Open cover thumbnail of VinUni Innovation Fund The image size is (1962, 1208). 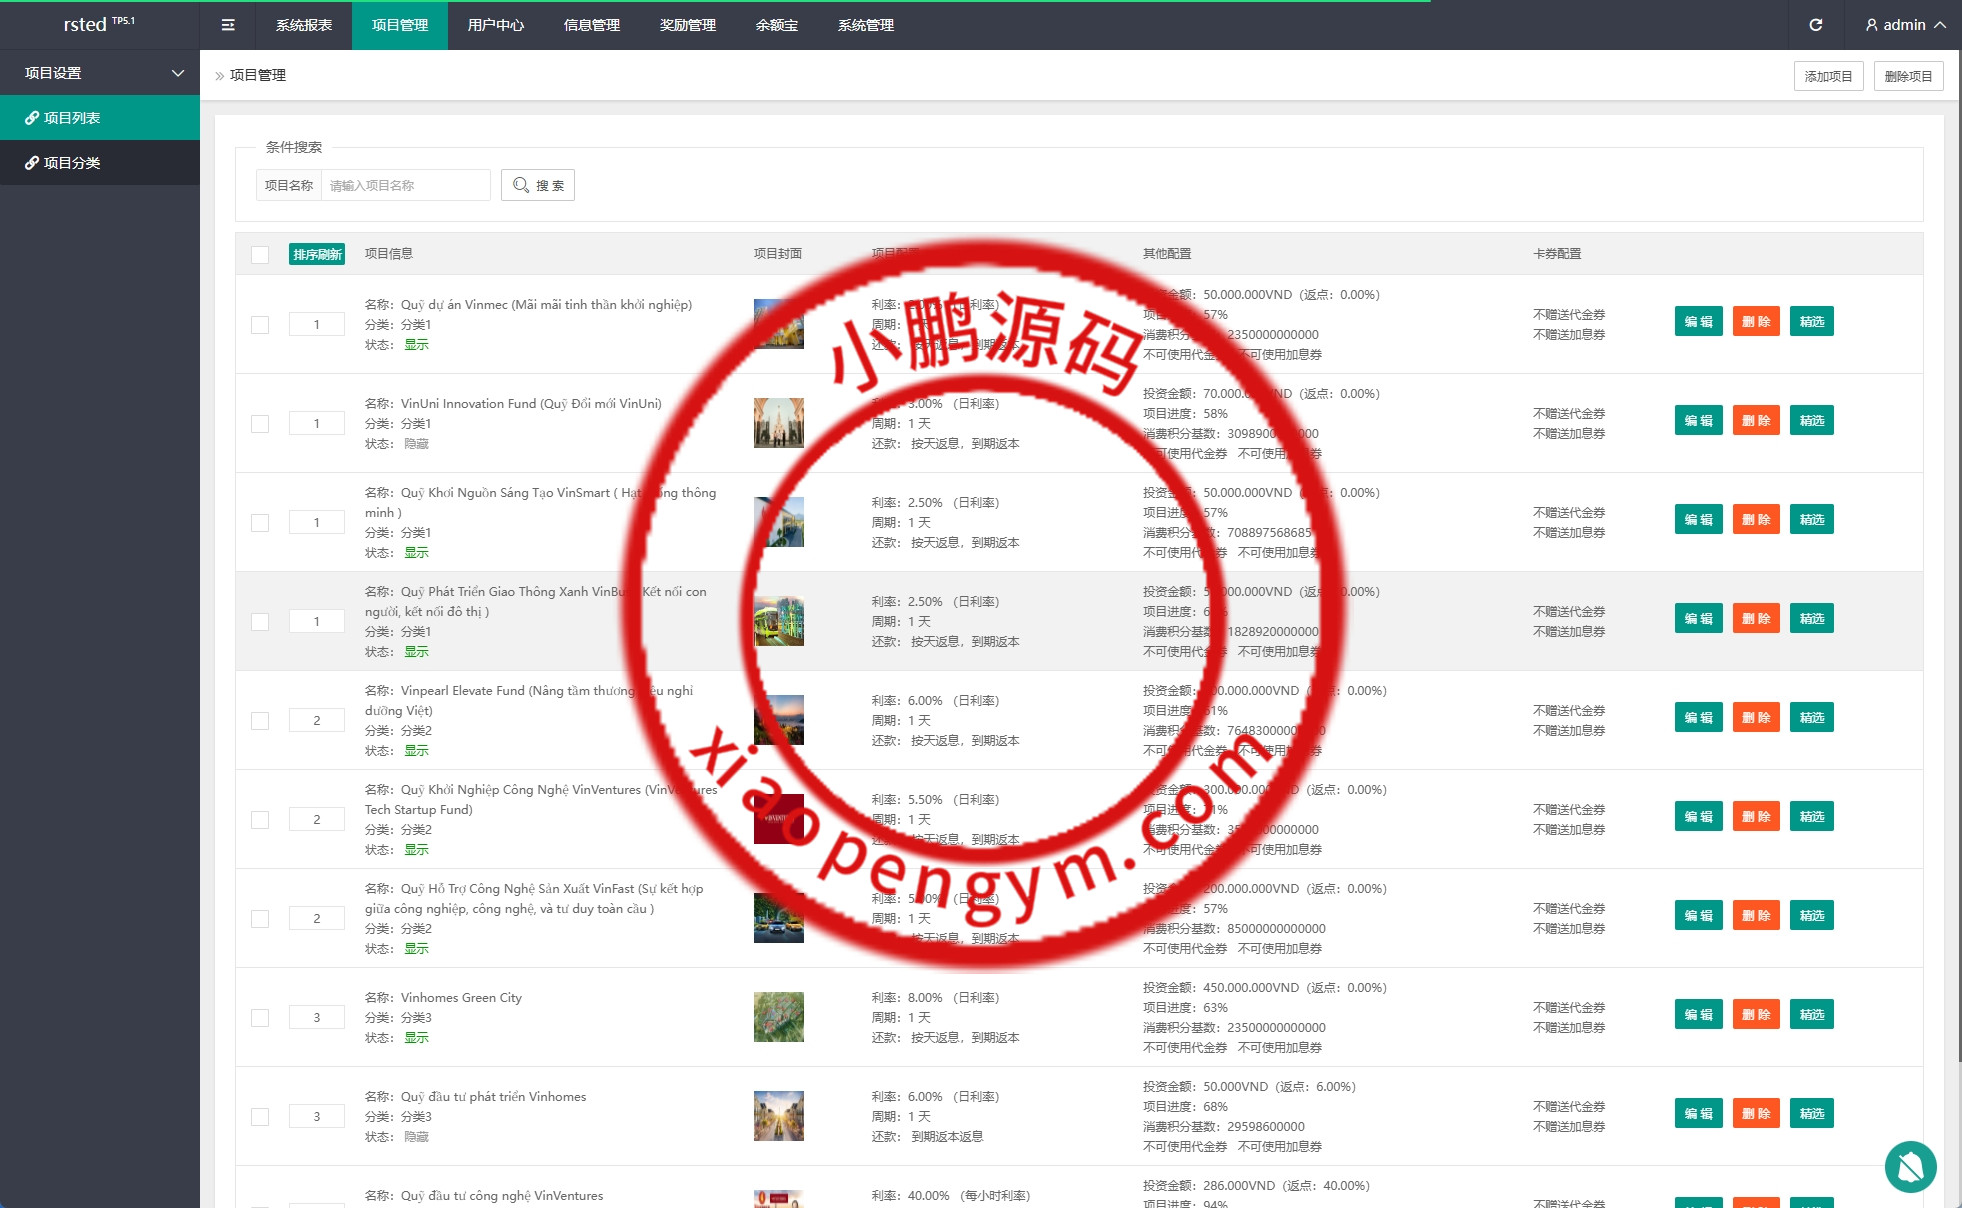(x=779, y=423)
